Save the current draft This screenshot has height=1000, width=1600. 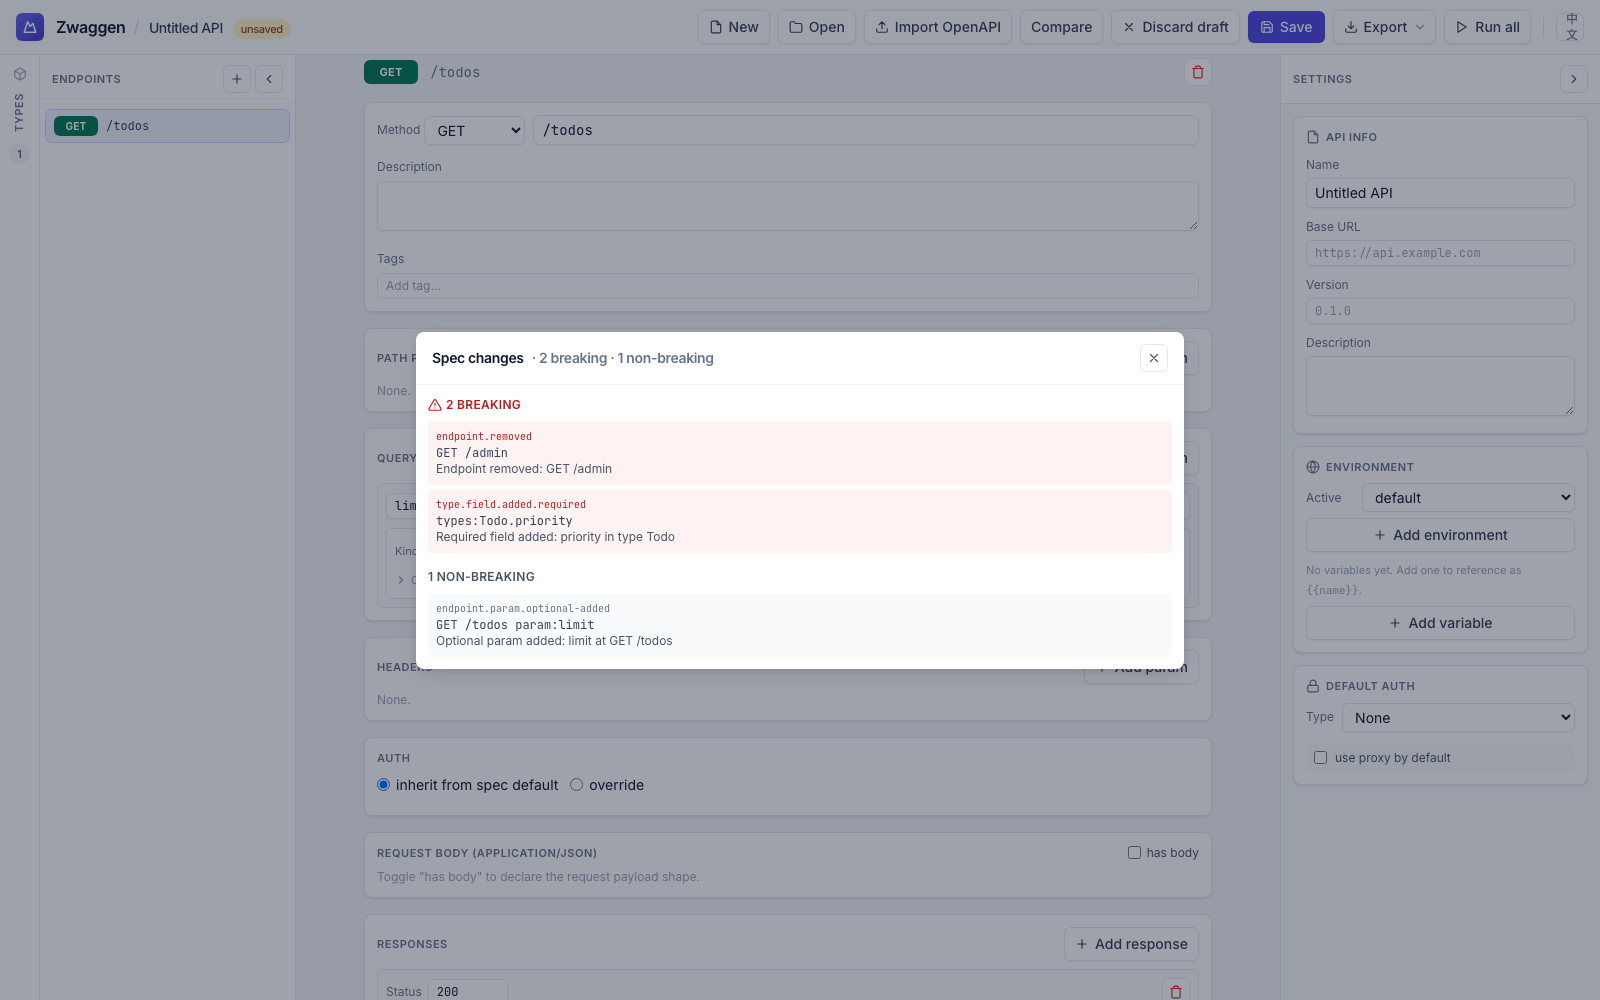coord(1286,27)
